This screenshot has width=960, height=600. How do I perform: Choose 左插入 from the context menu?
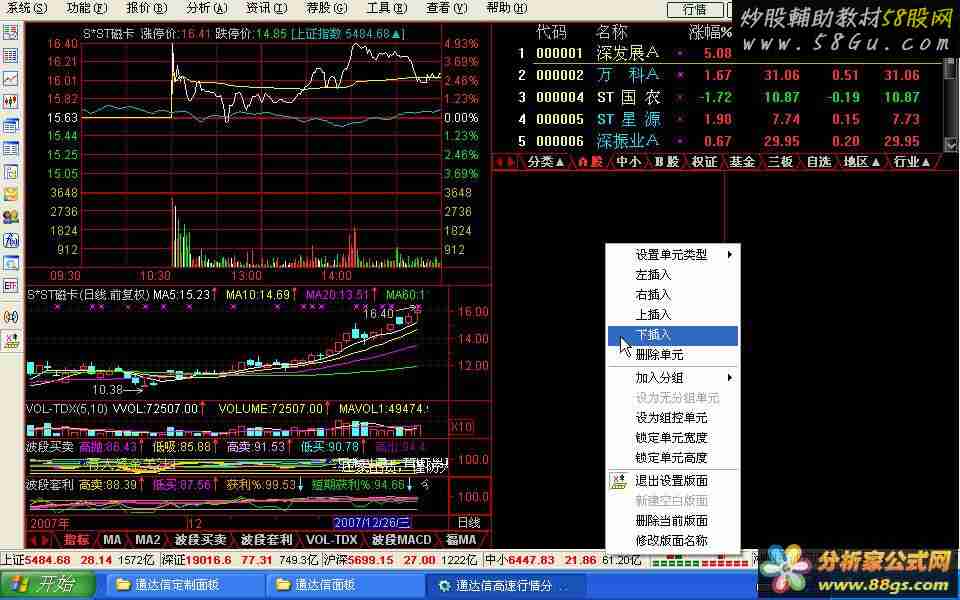(672, 275)
